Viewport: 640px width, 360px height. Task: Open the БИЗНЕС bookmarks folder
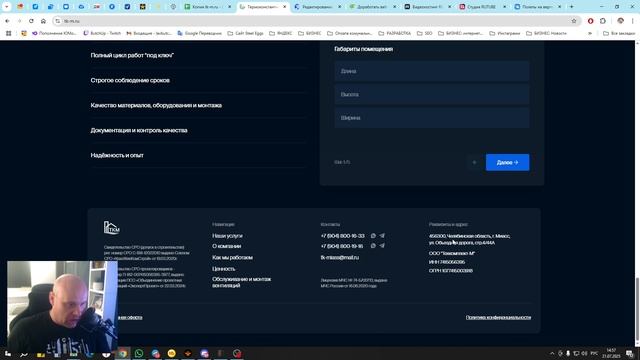pos(309,33)
